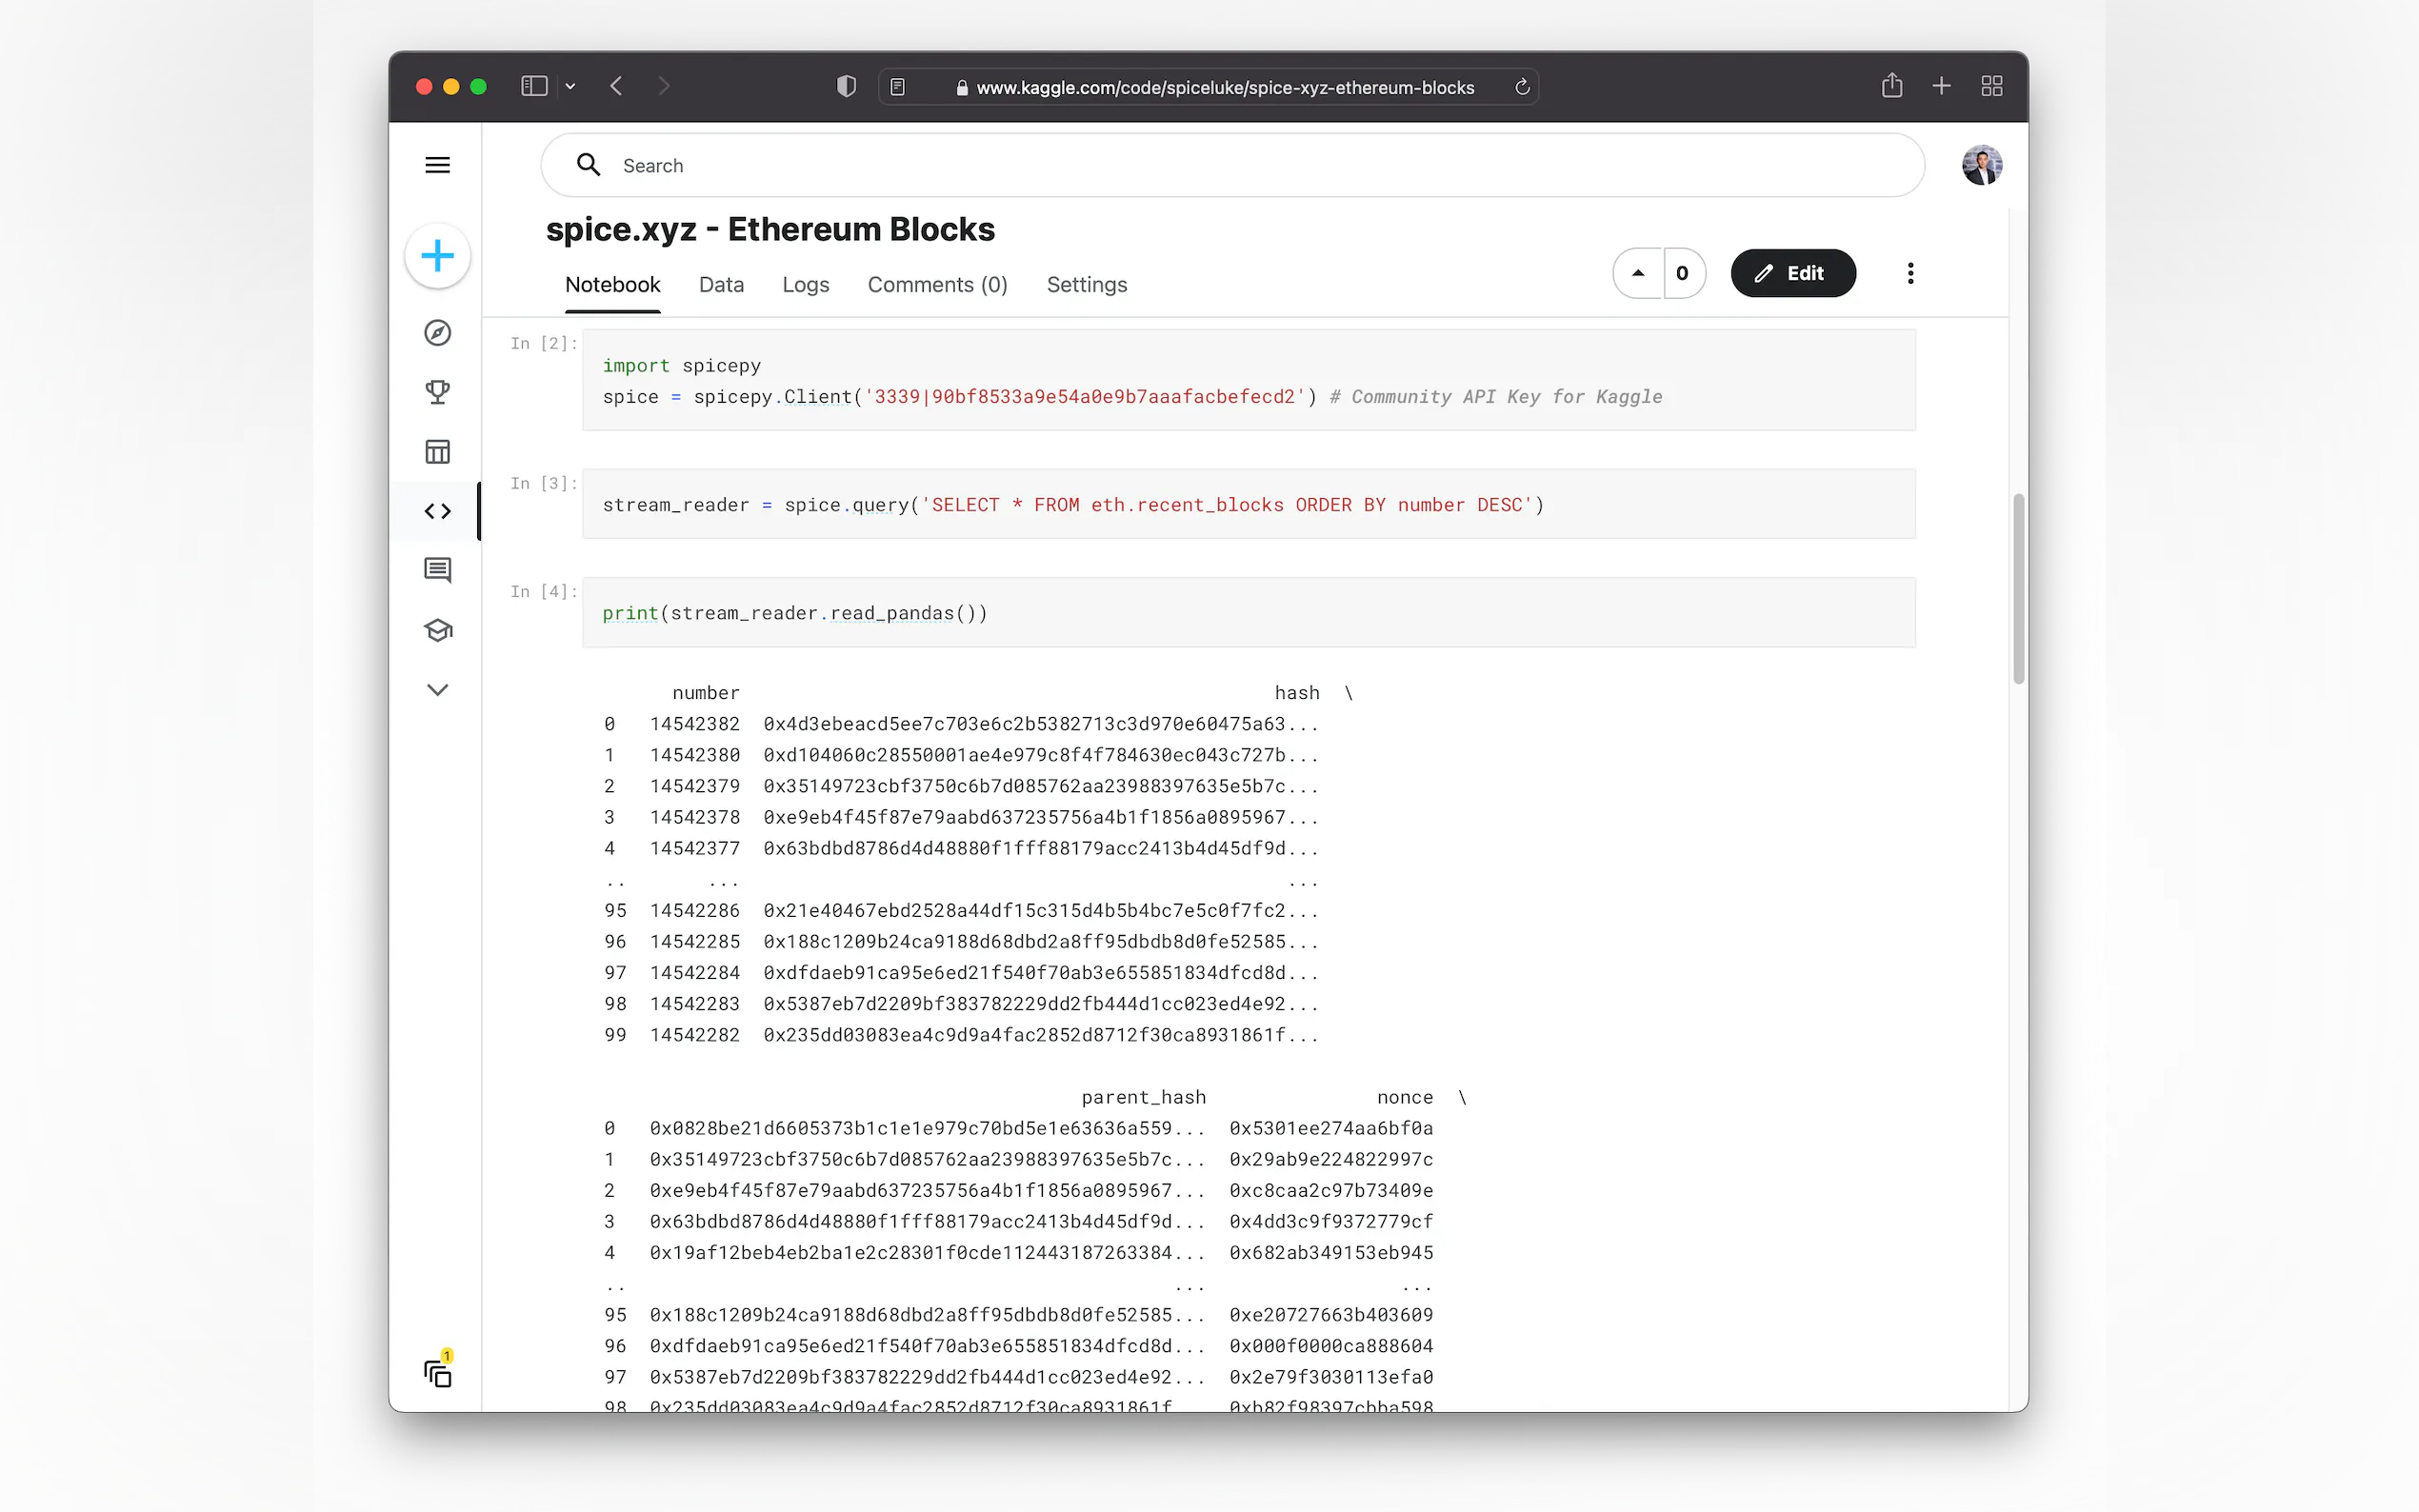The image size is (2419, 1512).
Task: Click the blue Create plus button
Action: 437,256
